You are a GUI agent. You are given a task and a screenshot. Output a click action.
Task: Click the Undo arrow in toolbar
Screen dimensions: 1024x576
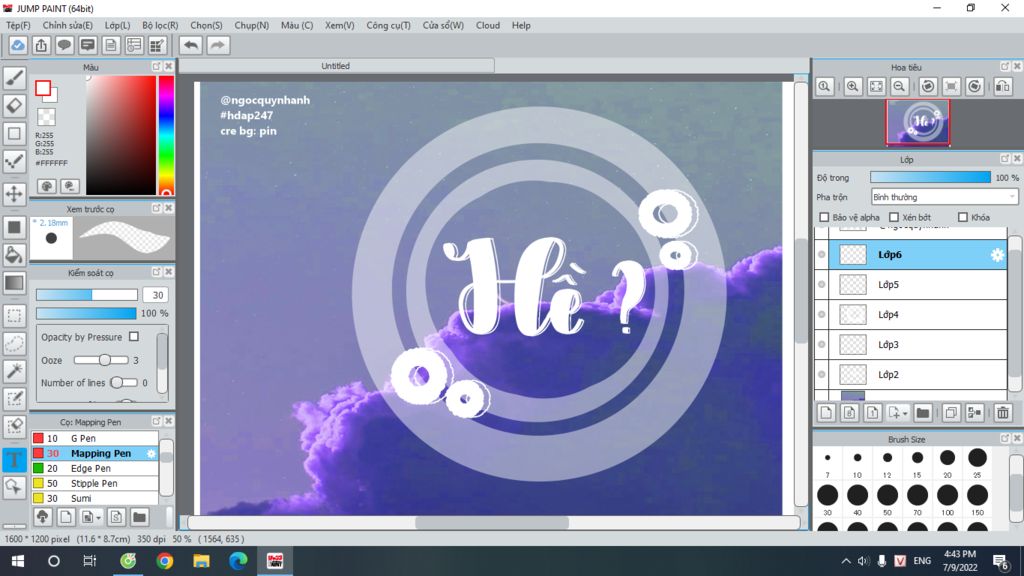191,45
